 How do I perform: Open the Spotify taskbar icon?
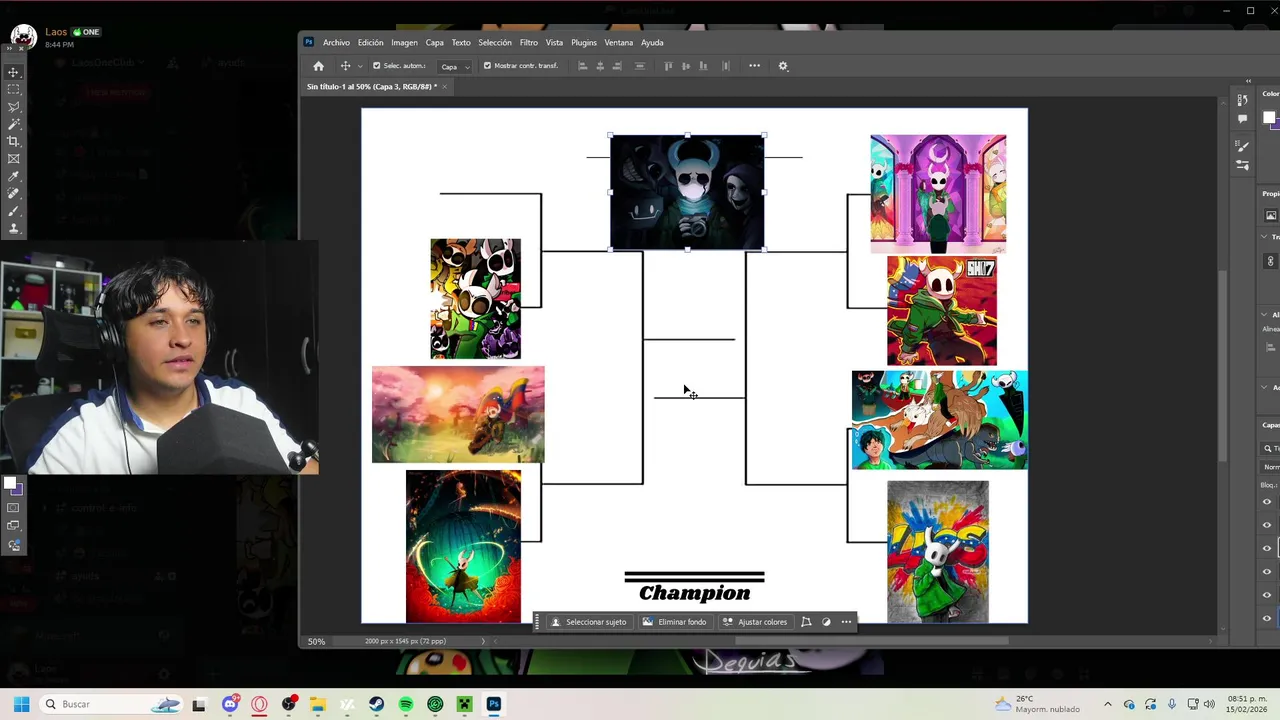click(406, 704)
